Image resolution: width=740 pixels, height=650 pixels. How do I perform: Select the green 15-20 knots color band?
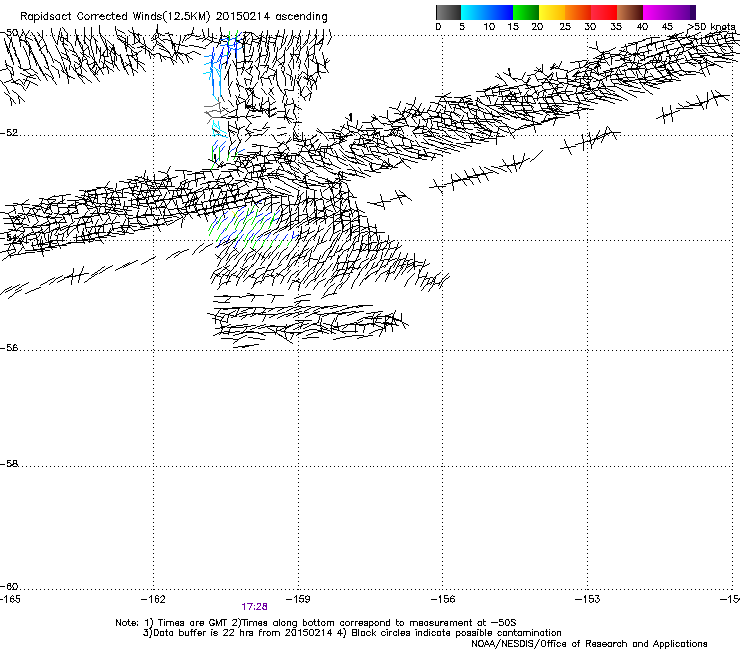526,12
